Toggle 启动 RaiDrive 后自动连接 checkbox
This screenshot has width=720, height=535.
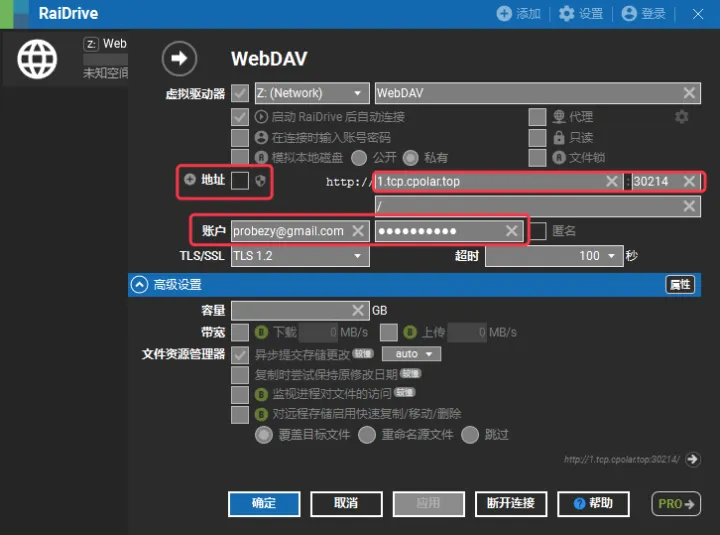point(240,117)
